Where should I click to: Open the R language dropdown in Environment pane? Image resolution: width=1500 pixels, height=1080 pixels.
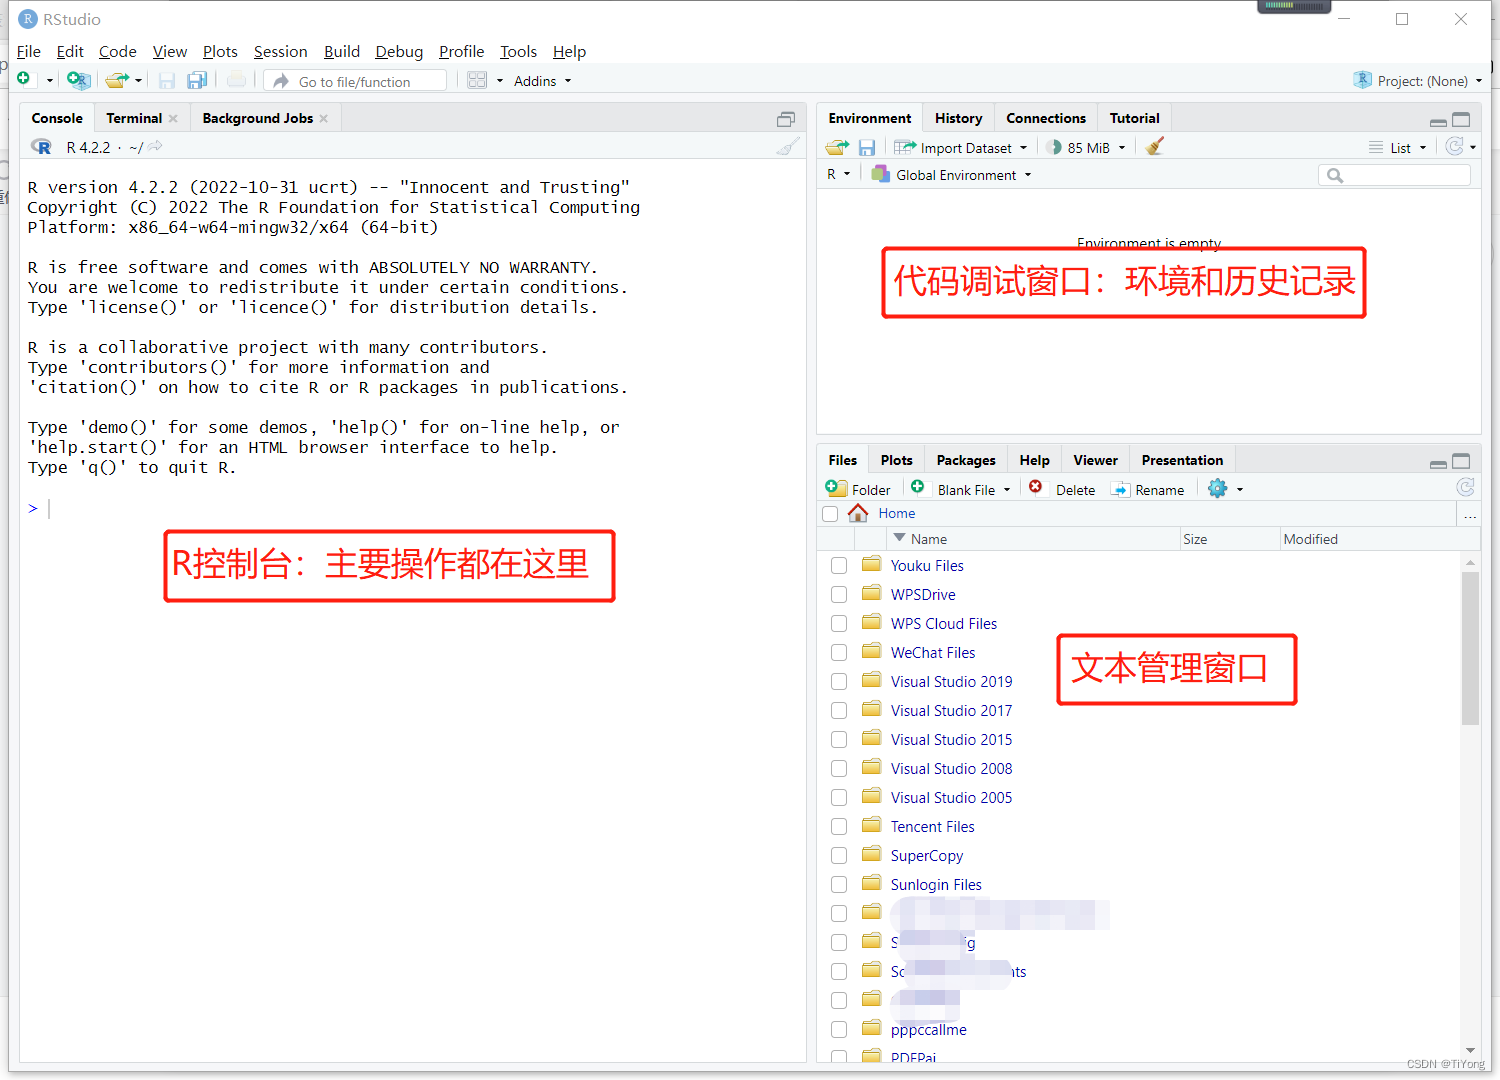(838, 175)
